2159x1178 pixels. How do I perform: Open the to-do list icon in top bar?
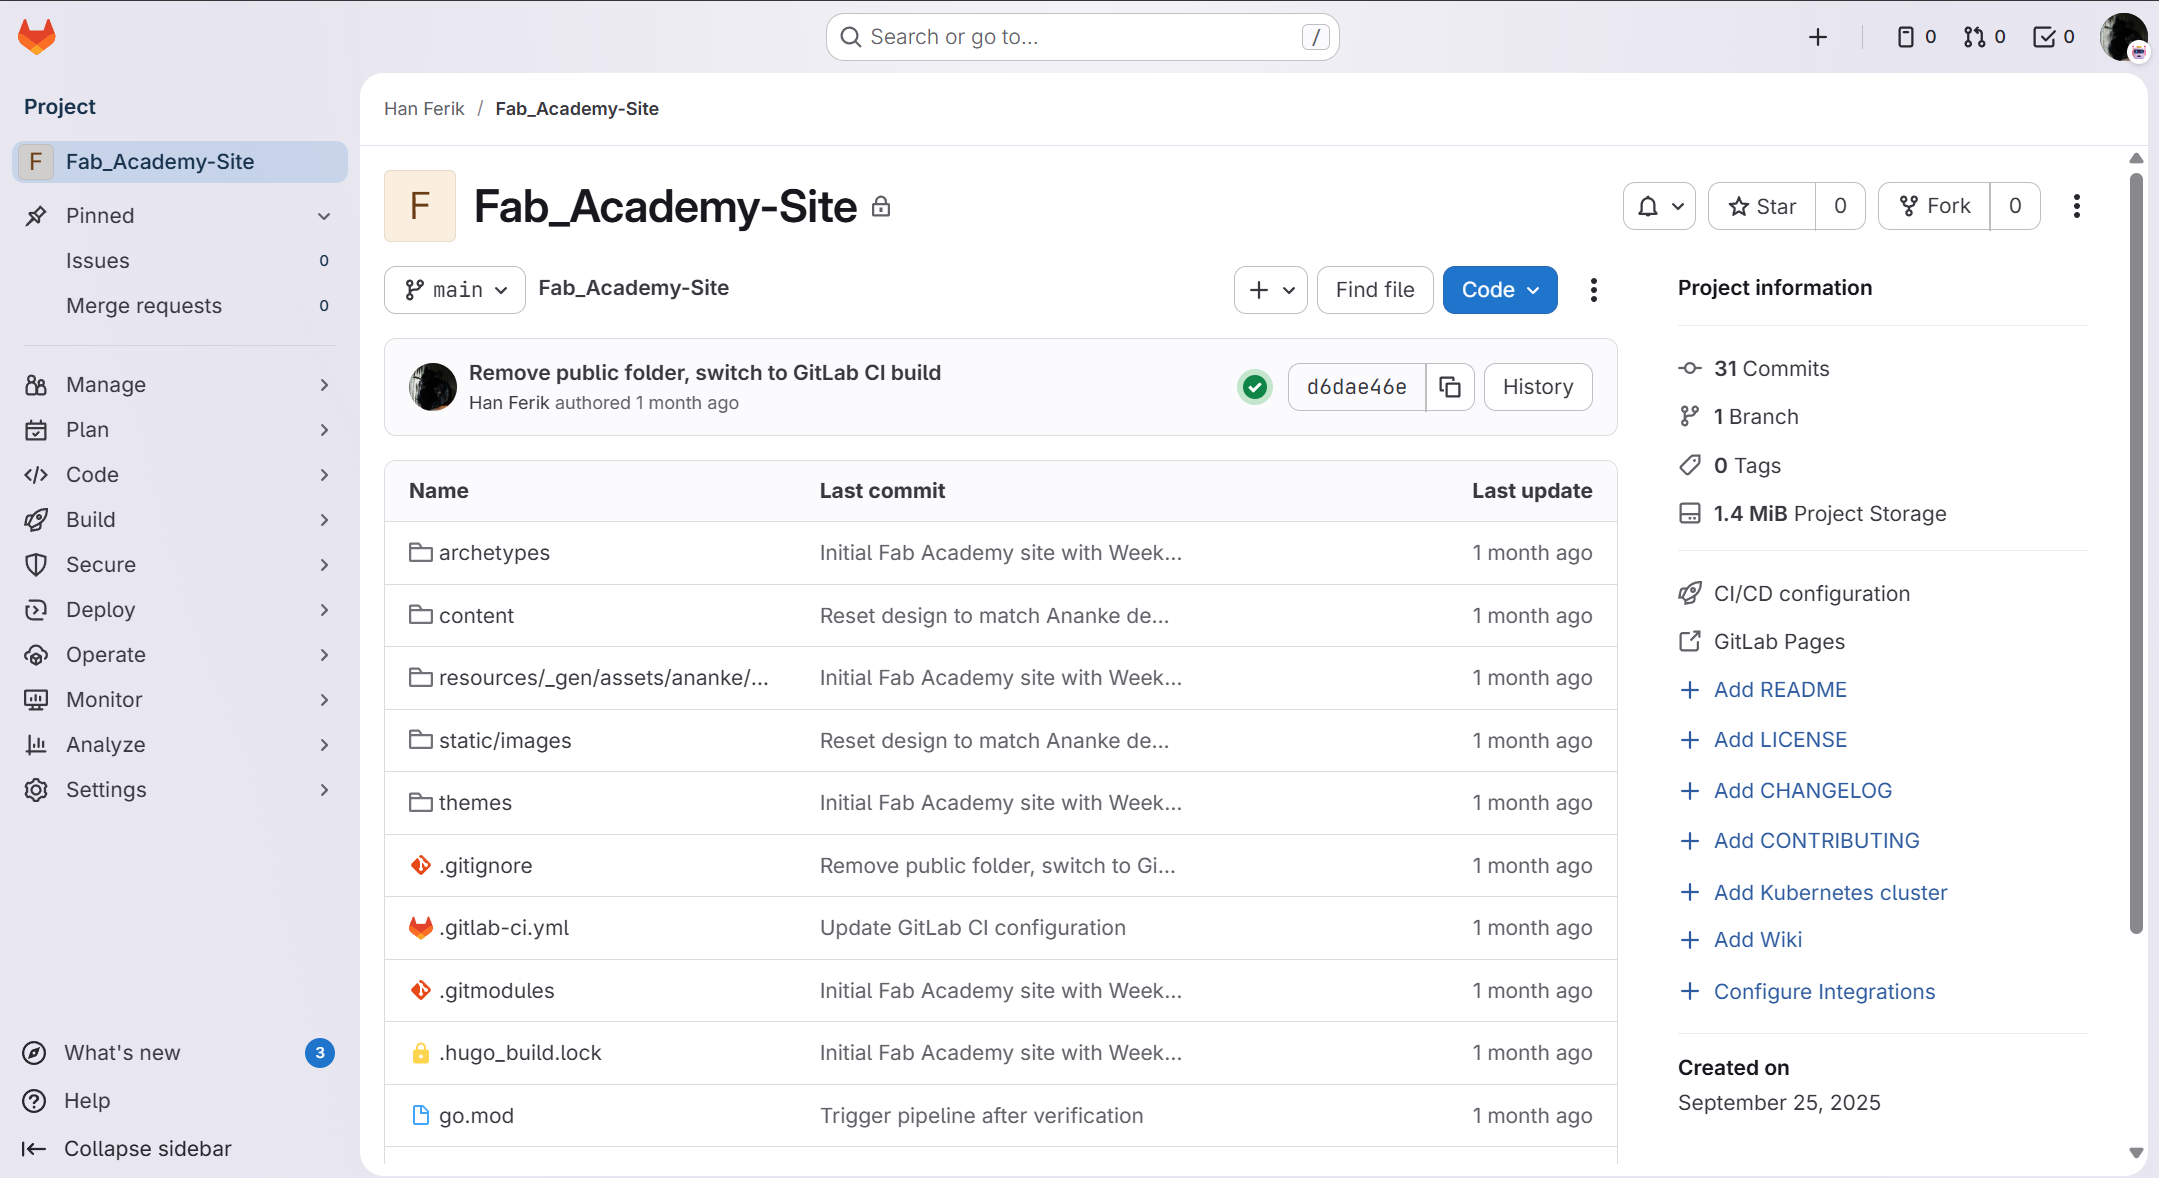click(x=2045, y=36)
